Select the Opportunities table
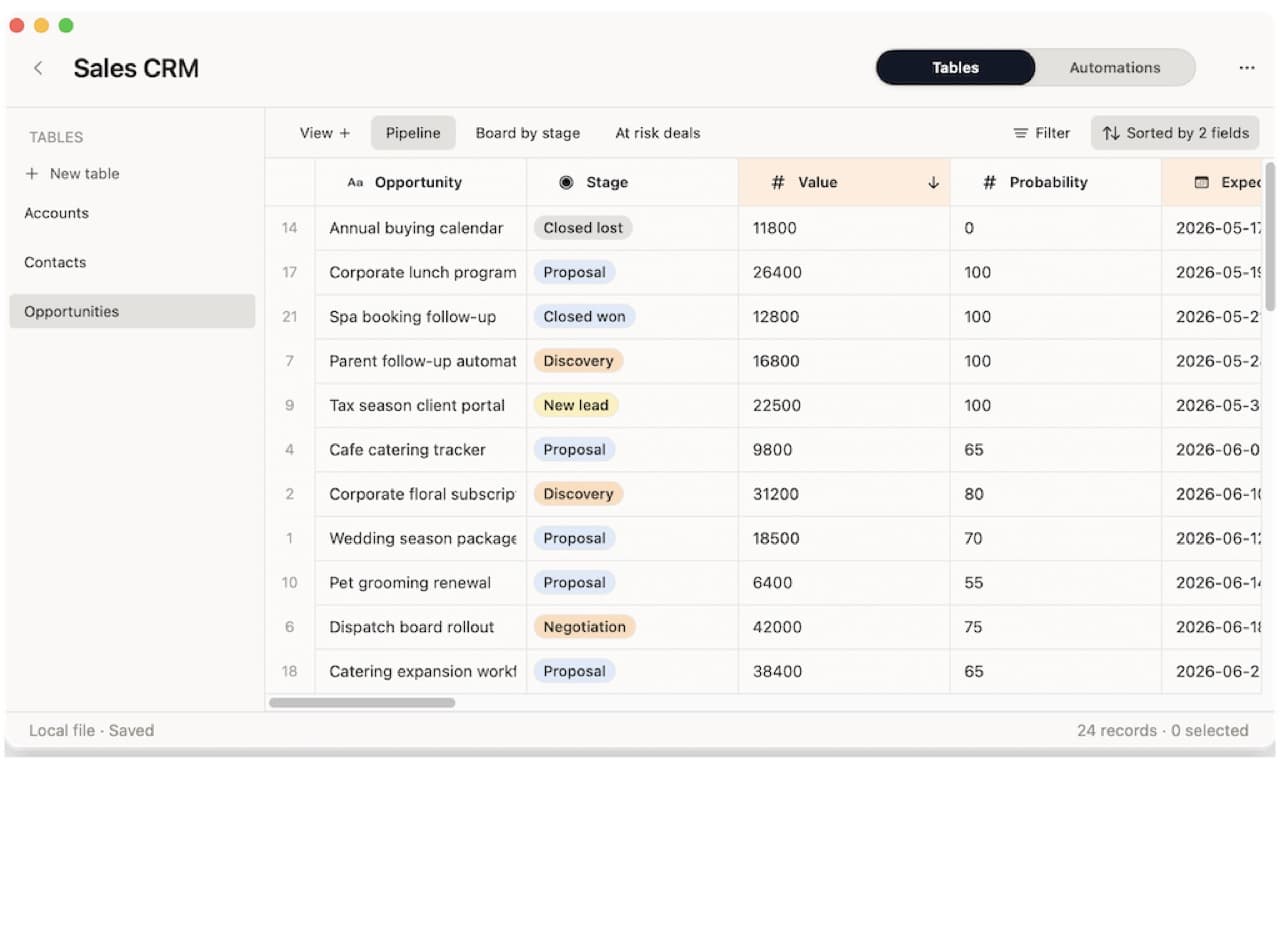 (x=132, y=311)
